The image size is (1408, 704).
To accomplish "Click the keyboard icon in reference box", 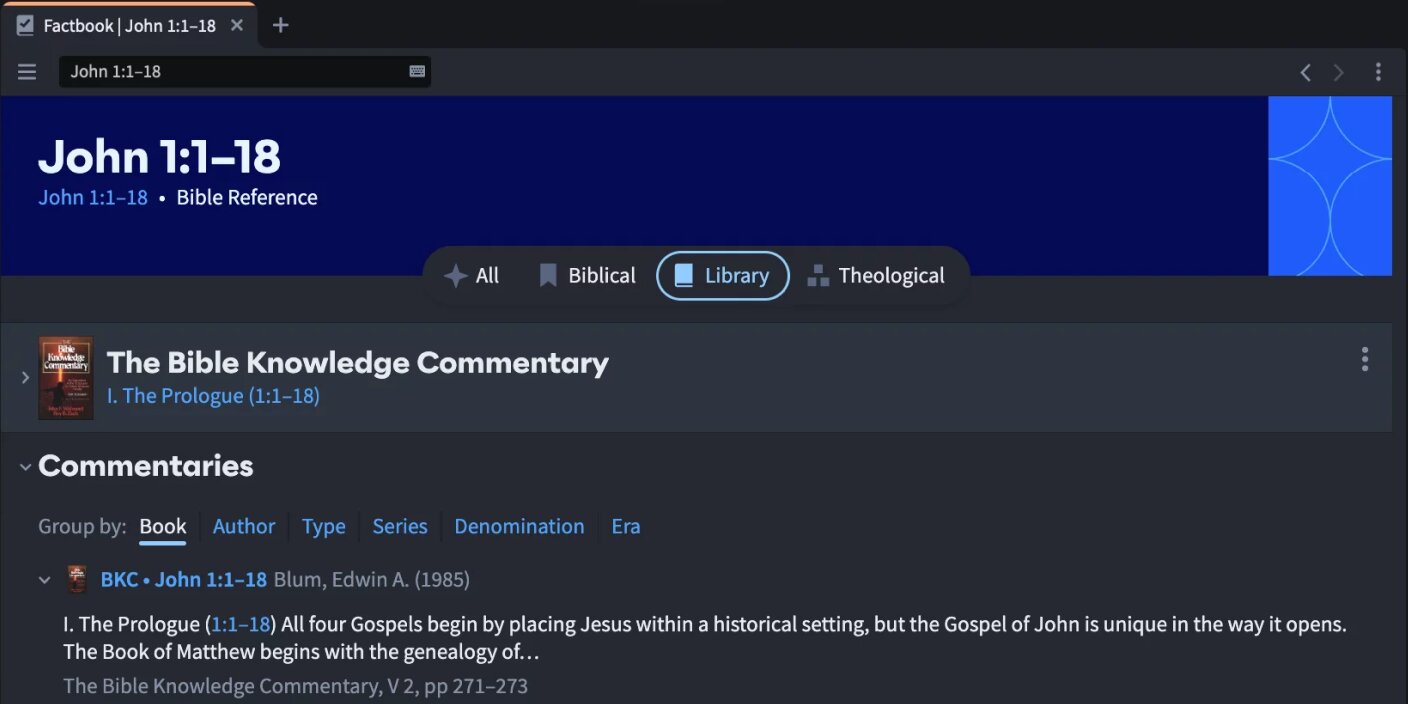I will click(x=417, y=72).
